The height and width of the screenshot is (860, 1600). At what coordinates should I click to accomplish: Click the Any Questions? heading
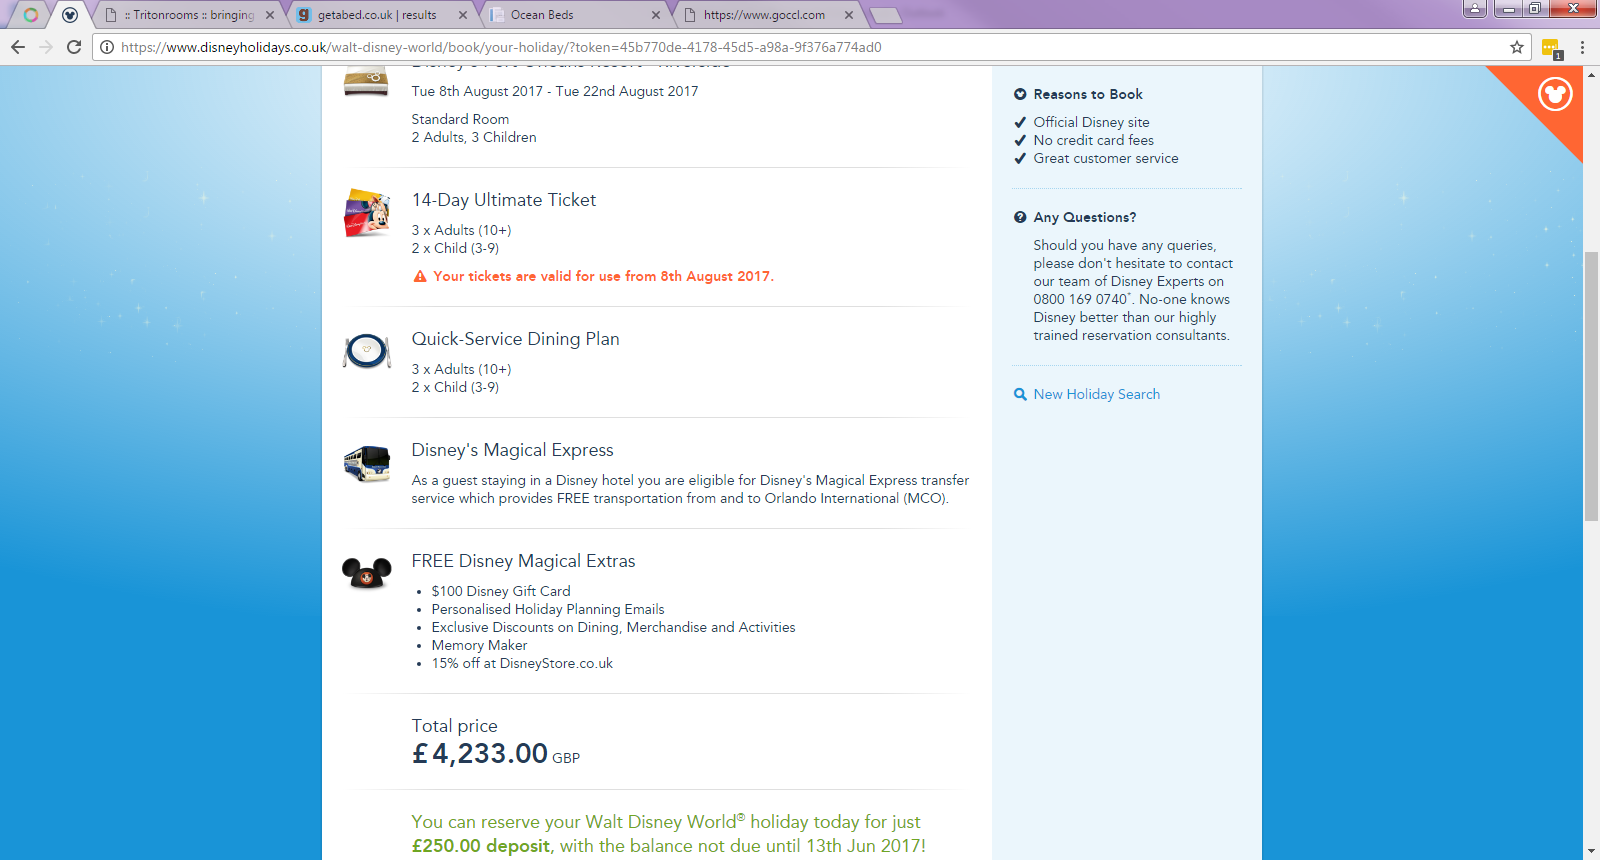pos(1085,217)
